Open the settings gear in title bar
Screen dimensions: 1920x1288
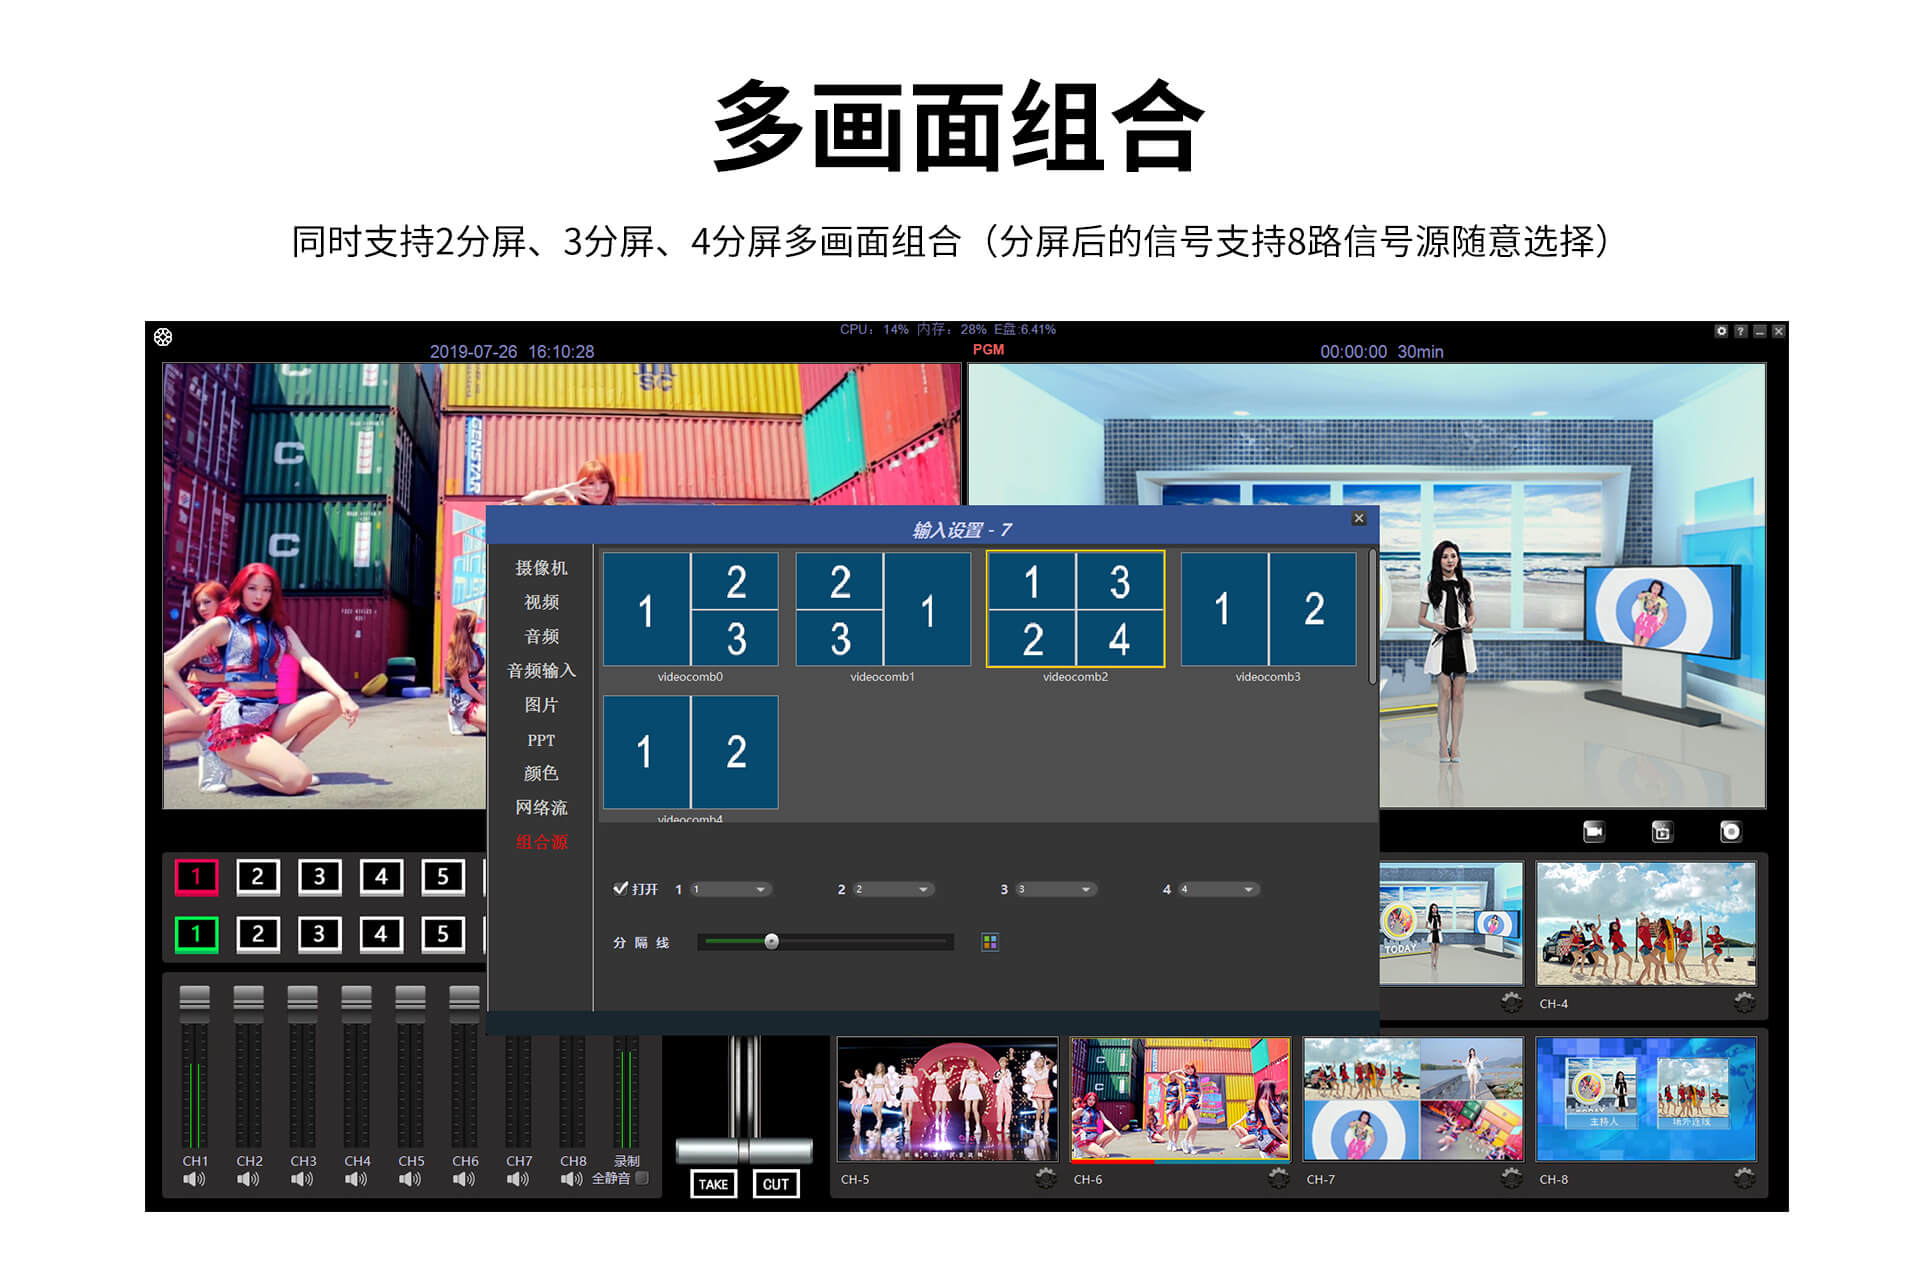1721,331
